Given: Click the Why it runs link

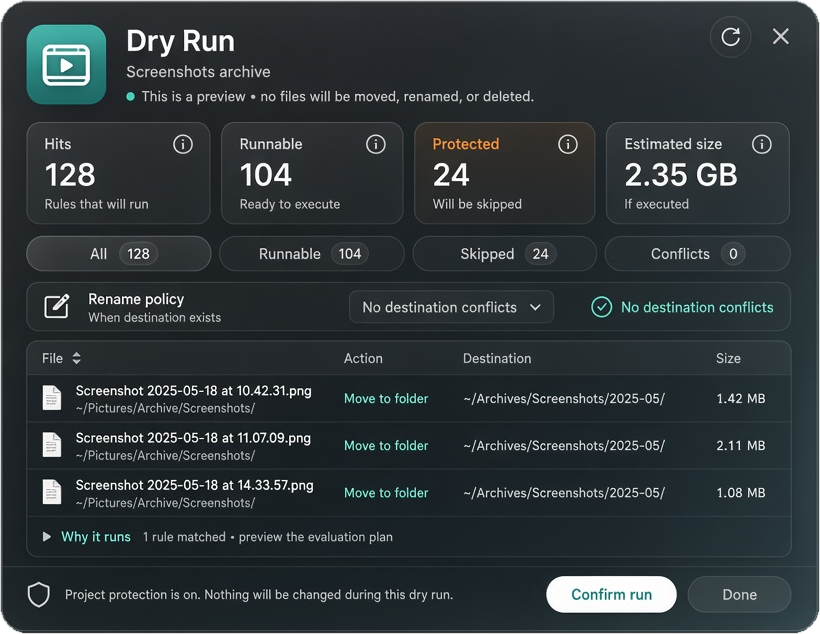Looking at the screenshot, I should pyautogui.click(x=96, y=537).
